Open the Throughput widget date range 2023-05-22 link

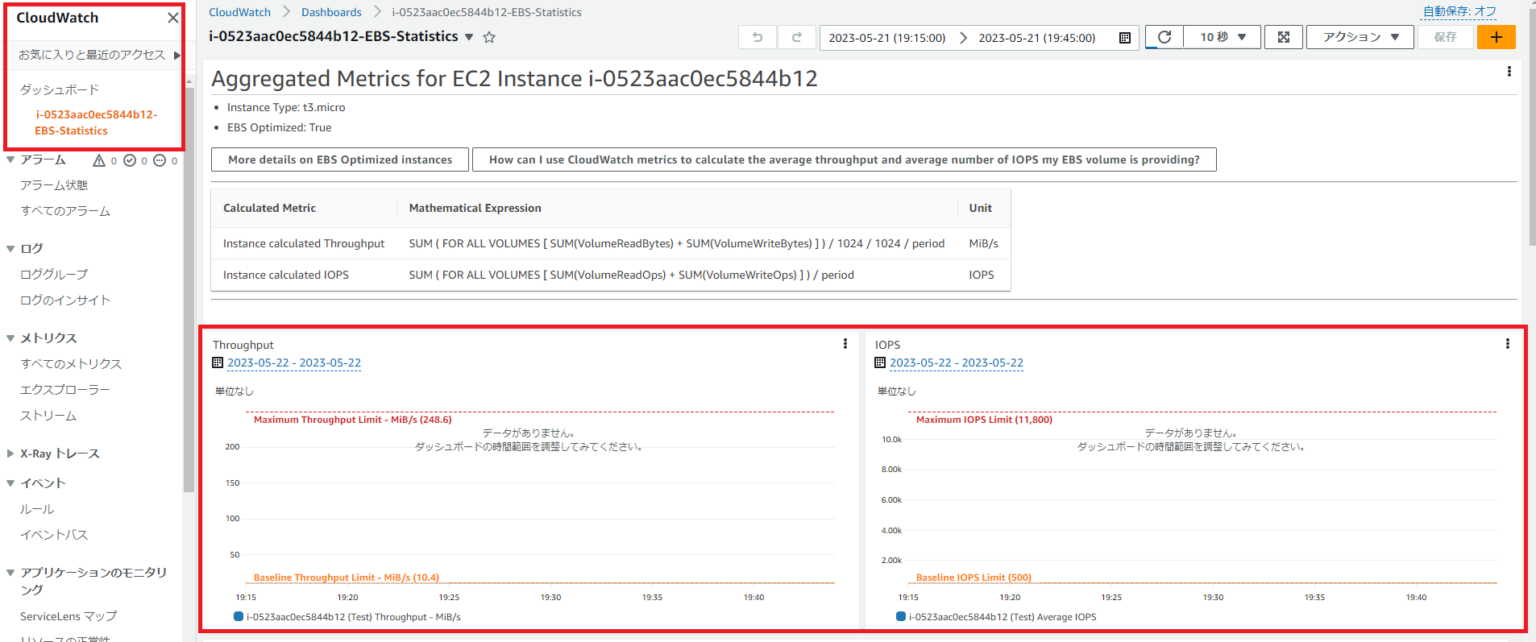point(294,363)
